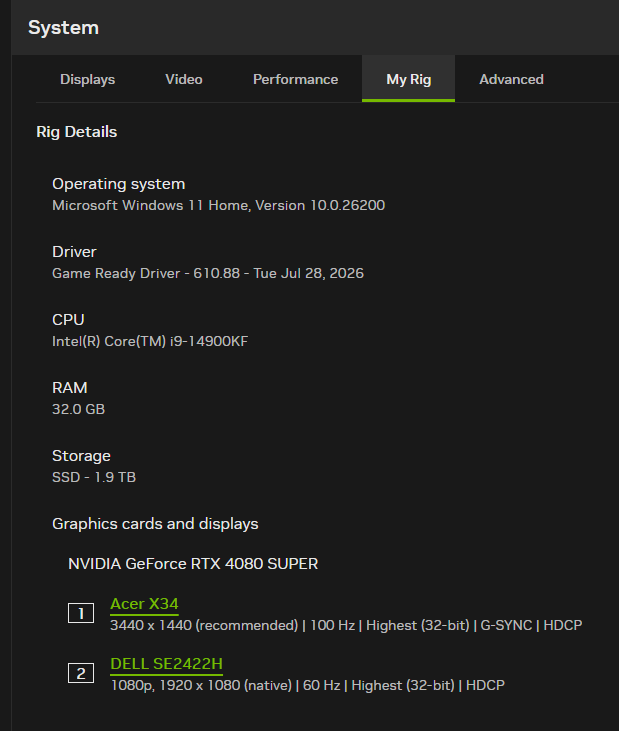Click the Operating system label
619x731 pixels.
tap(118, 184)
